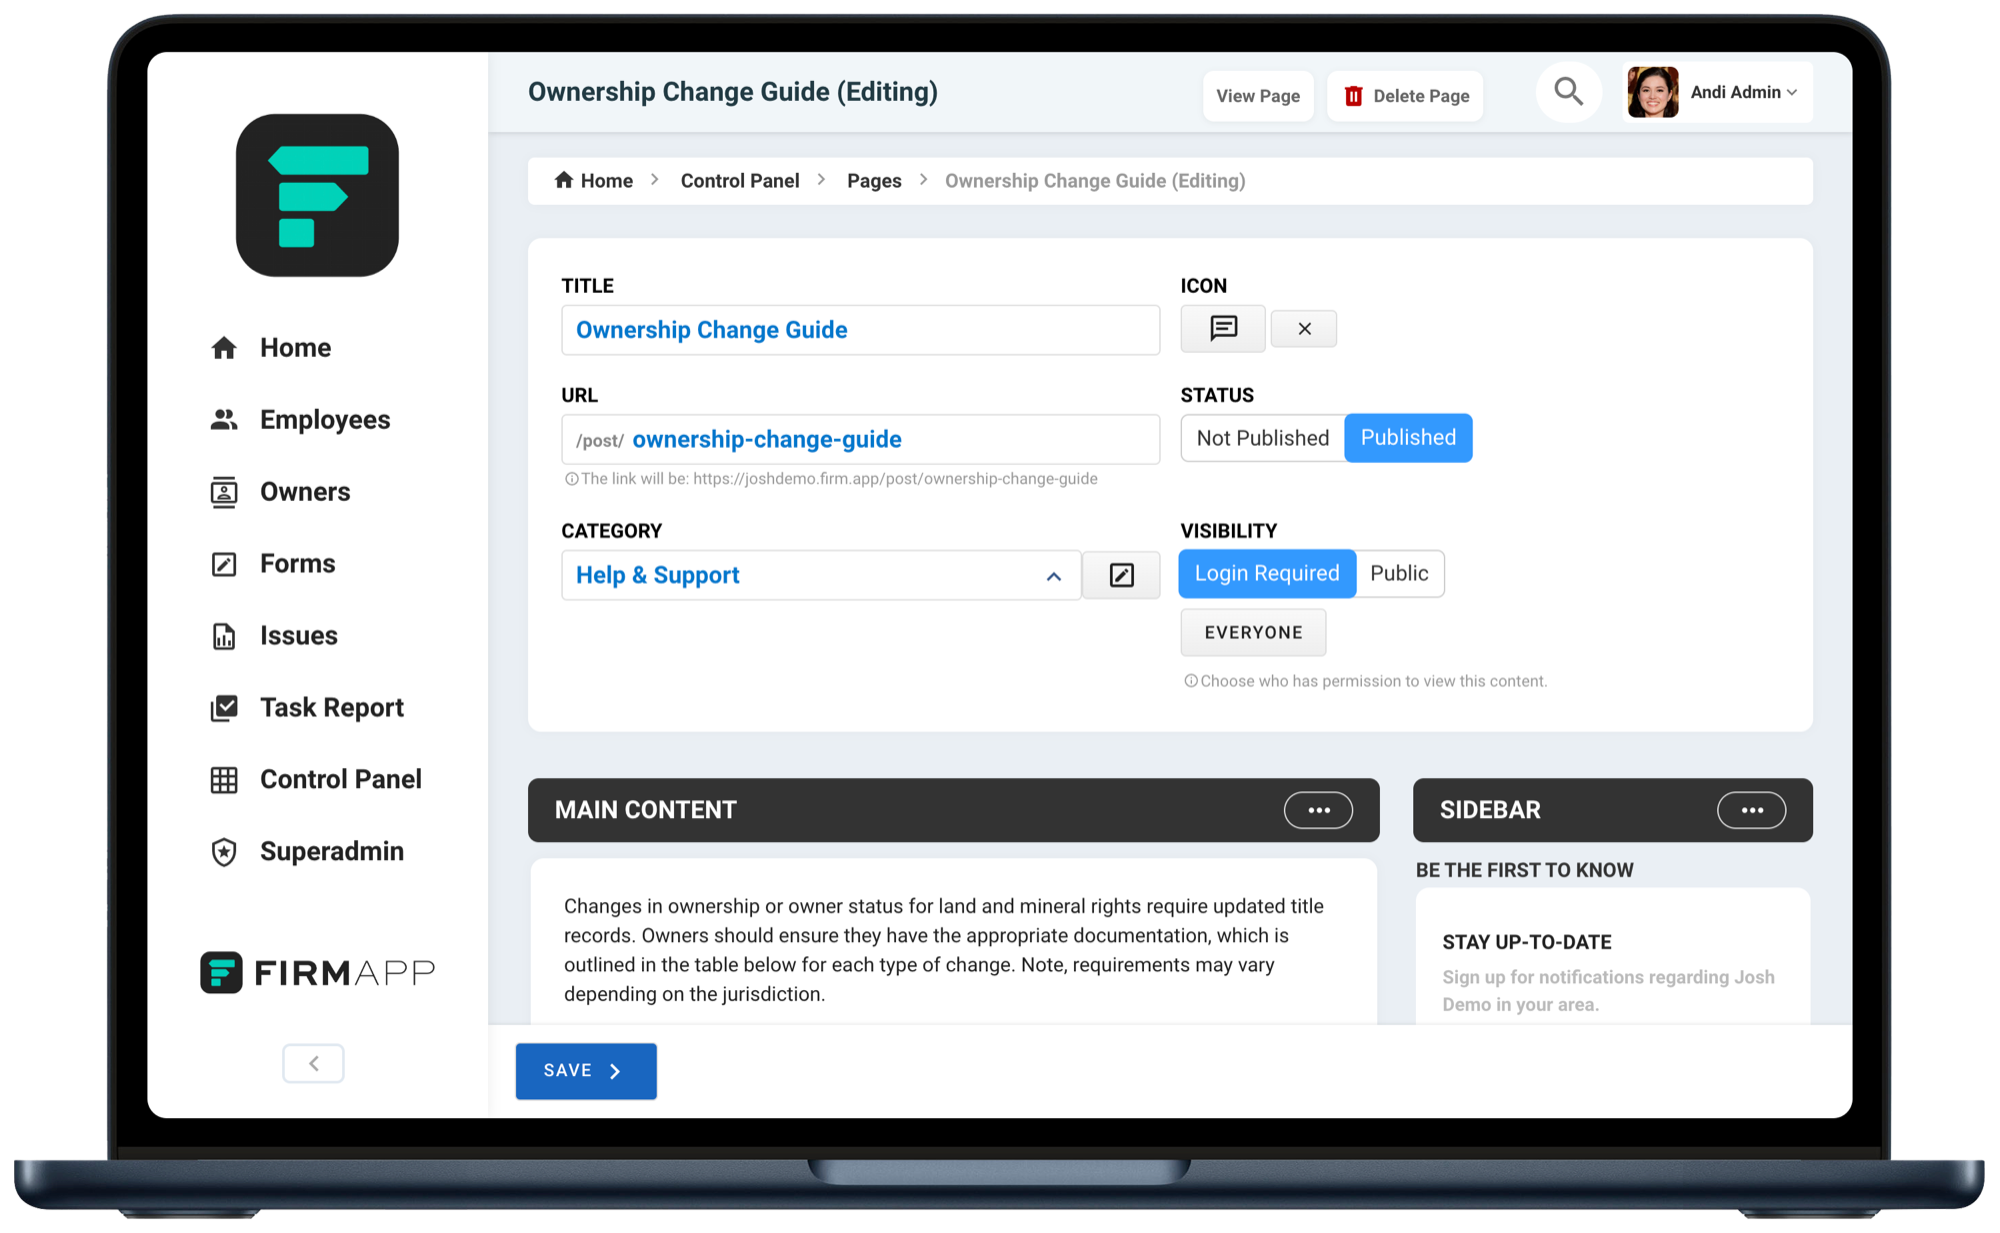
Task: Enable the Everyone permission option
Action: 1253,632
